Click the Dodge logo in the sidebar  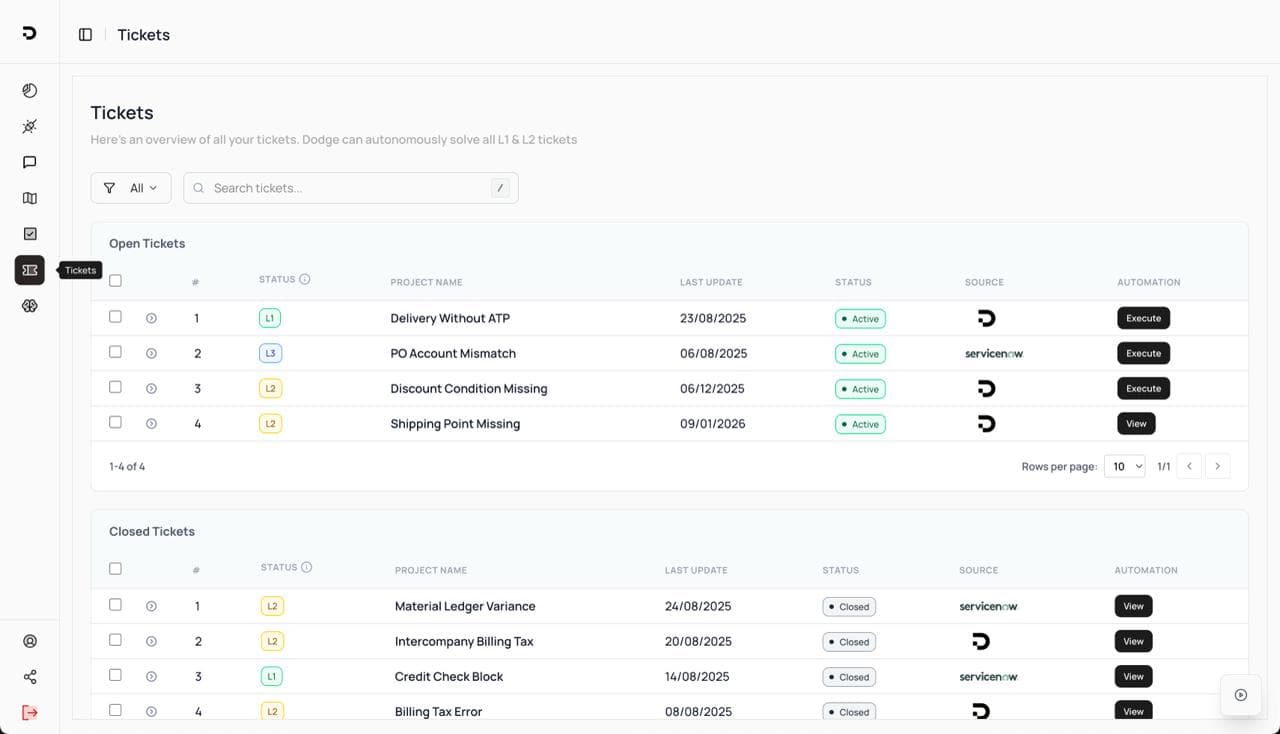tap(29, 33)
